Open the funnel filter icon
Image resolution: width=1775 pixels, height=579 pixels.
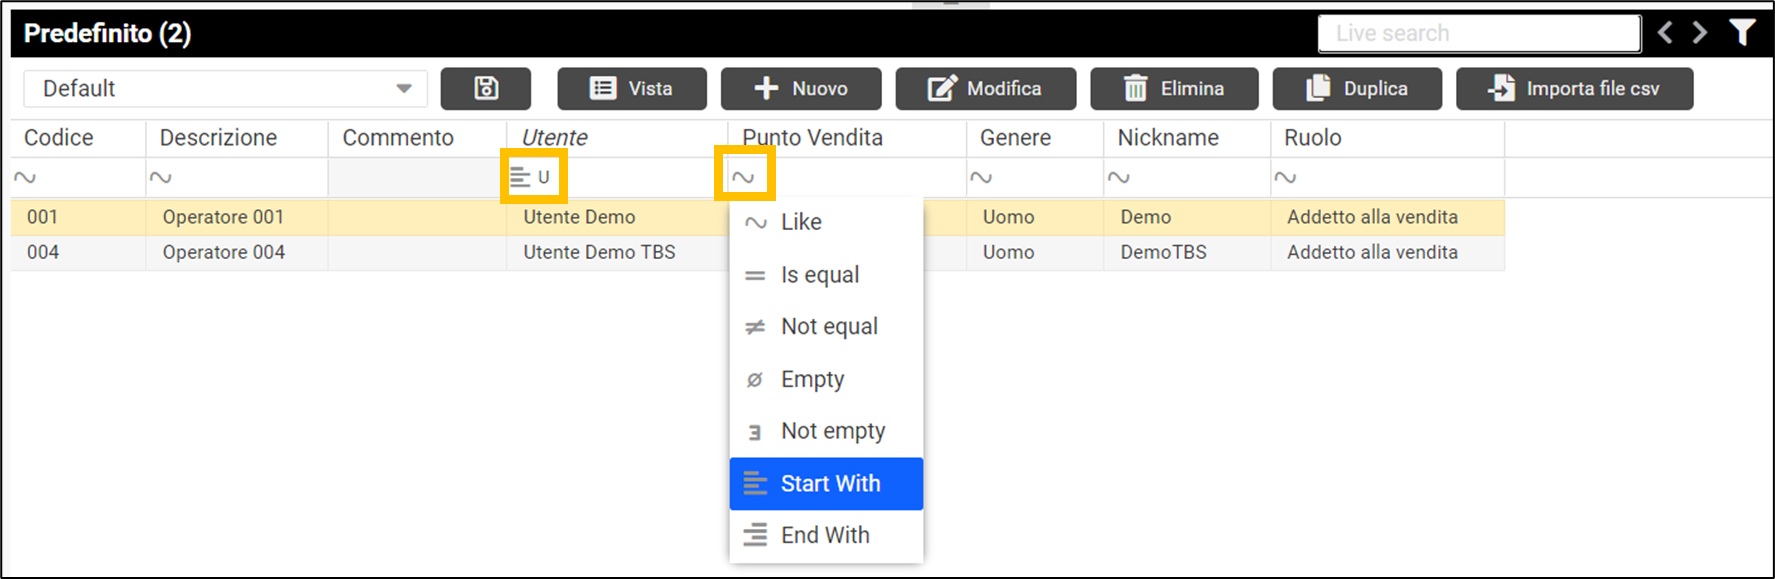(1742, 33)
